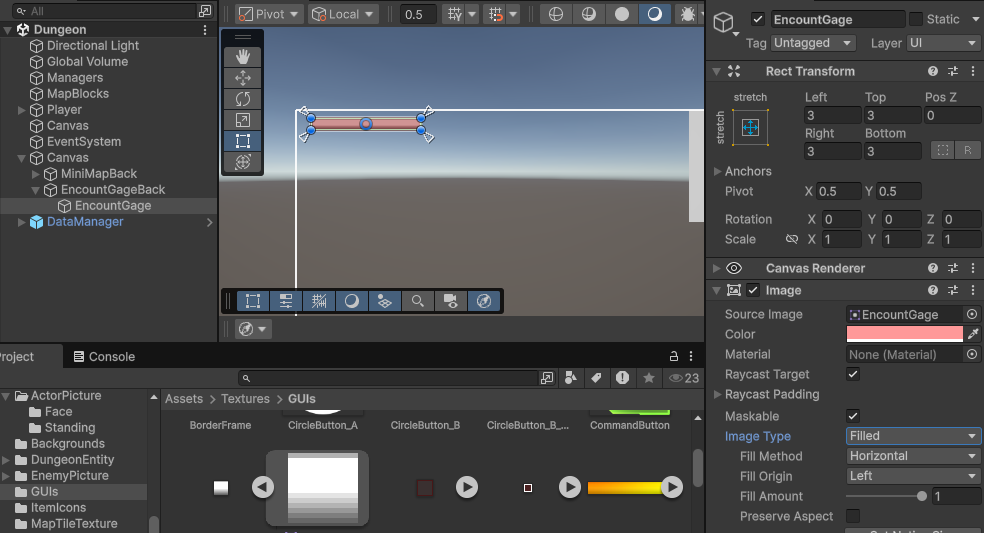Select the Scale tool

[242, 120]
